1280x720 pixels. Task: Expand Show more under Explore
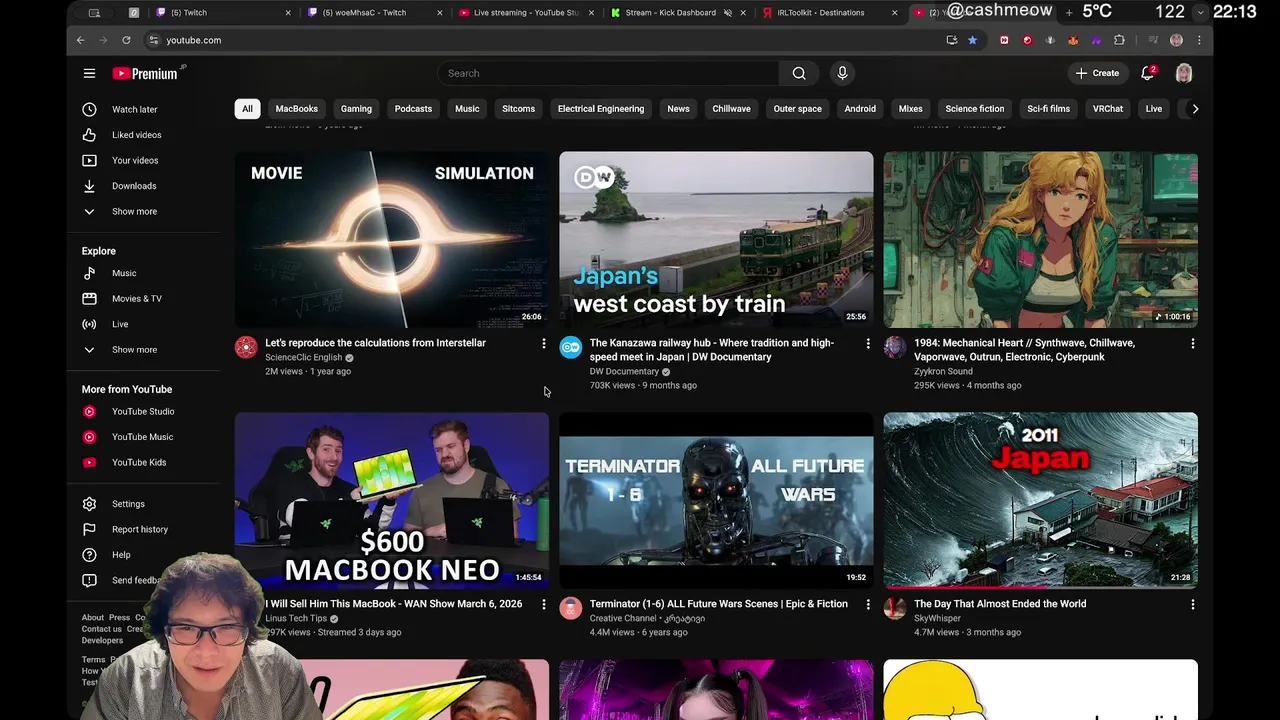[134, 349]
